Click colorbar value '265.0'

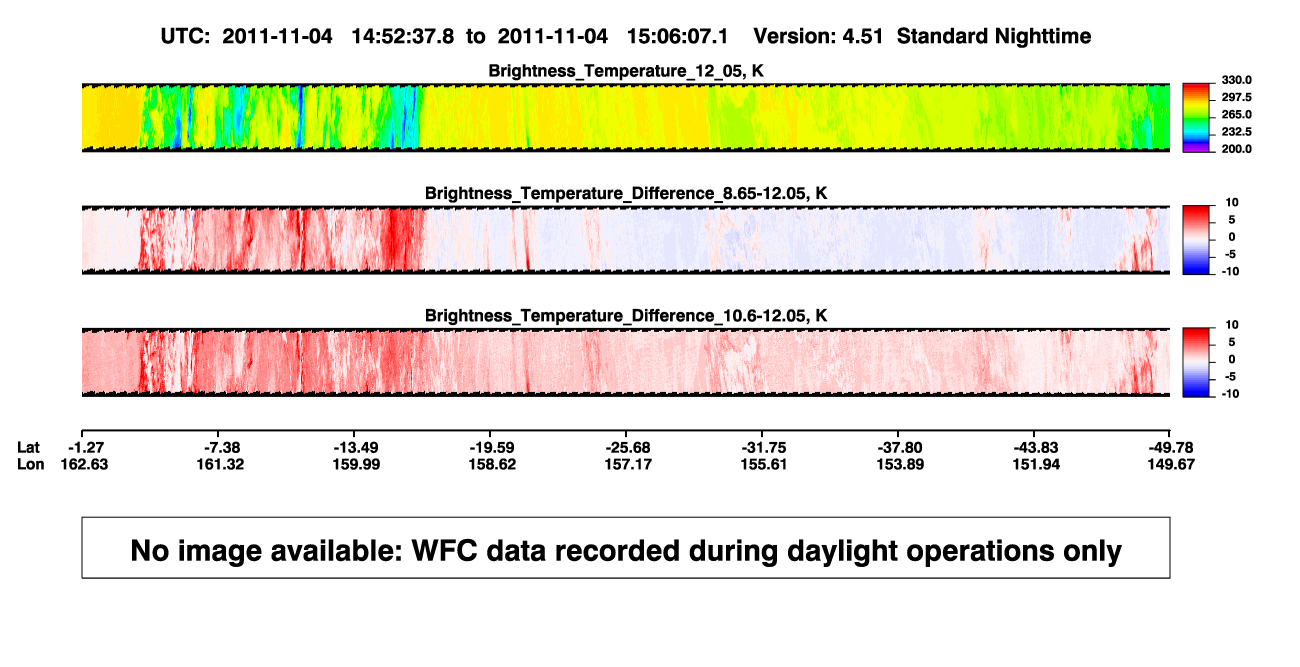tap(1237, 114)
